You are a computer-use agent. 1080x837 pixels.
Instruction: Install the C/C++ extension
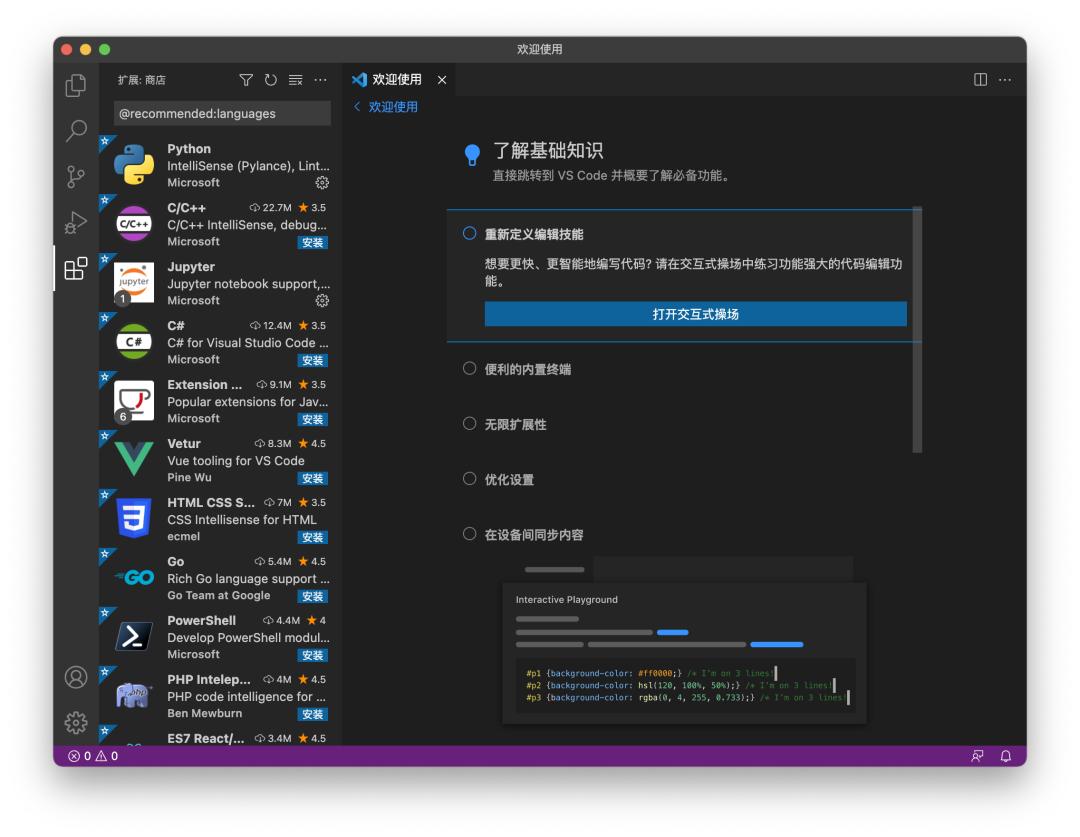[313, 242]
